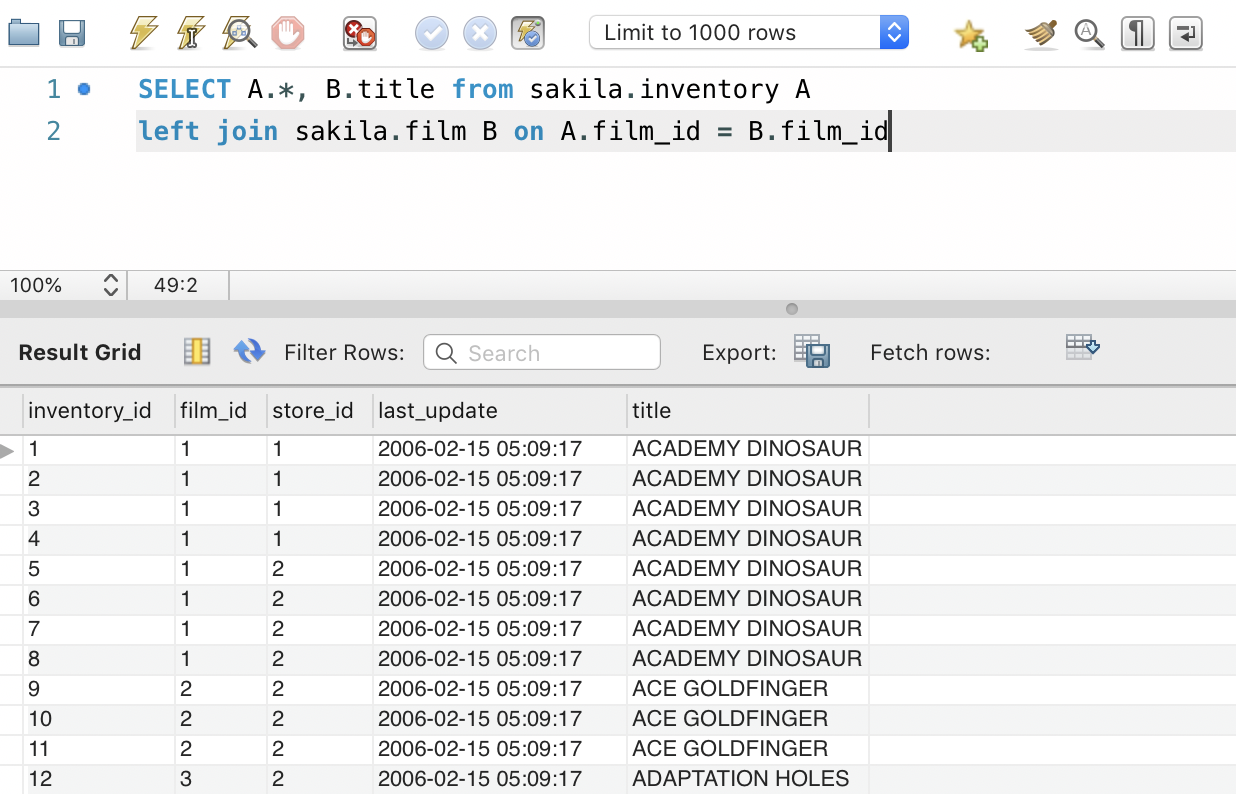
Task: Open the Limit to 1000 rows dropdown
Action: click(749, 33)
